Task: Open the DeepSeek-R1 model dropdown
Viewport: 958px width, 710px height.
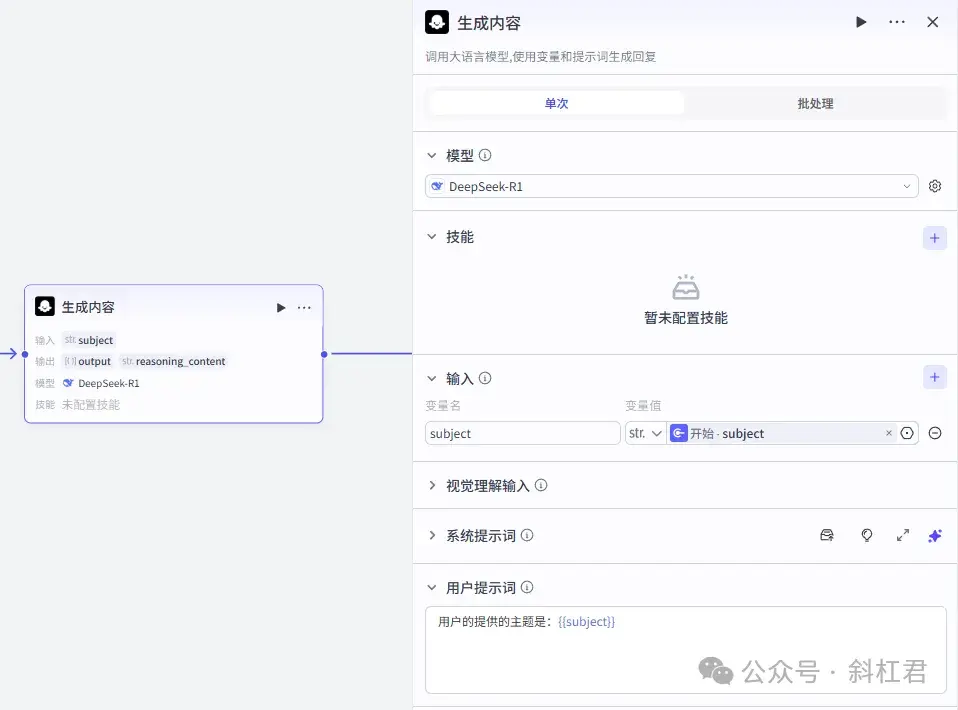Action: (671, 186)
